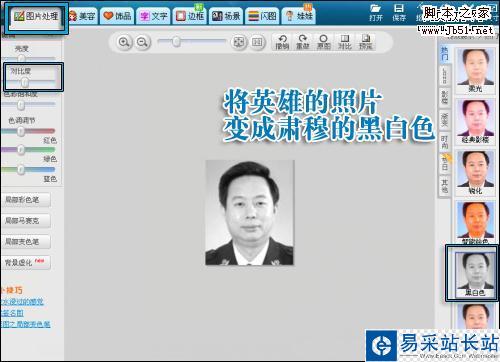
Task: Select the LOMO effects tab
Action: [444, 76]
